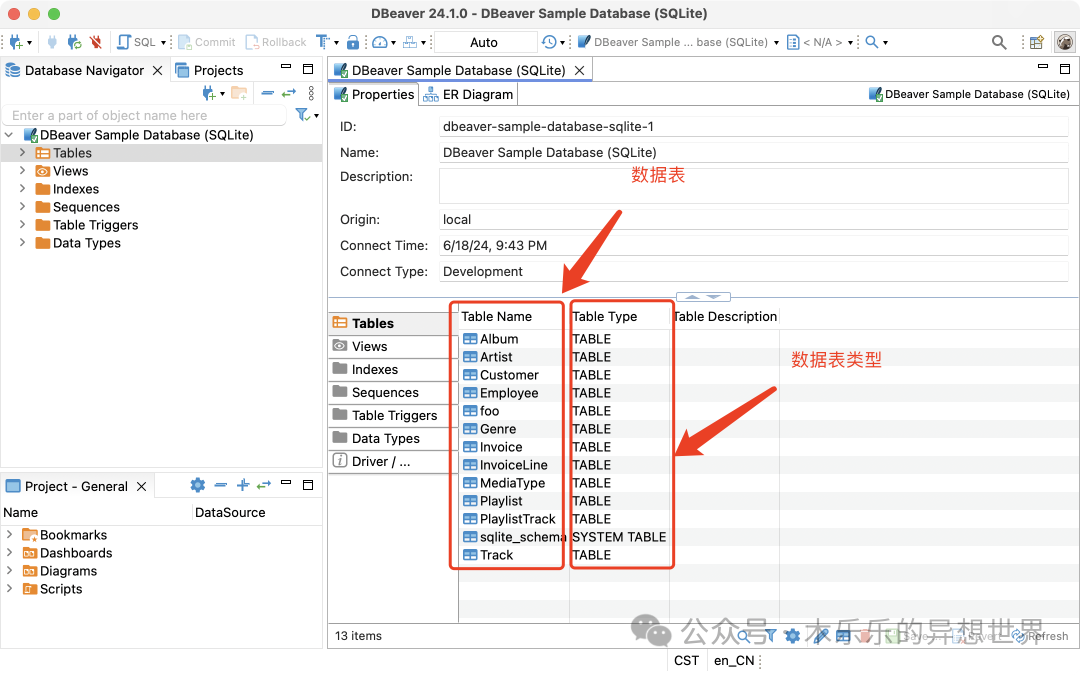Switch to the Properties tab
1080x675 pixels.
click(x=374, y=94)
